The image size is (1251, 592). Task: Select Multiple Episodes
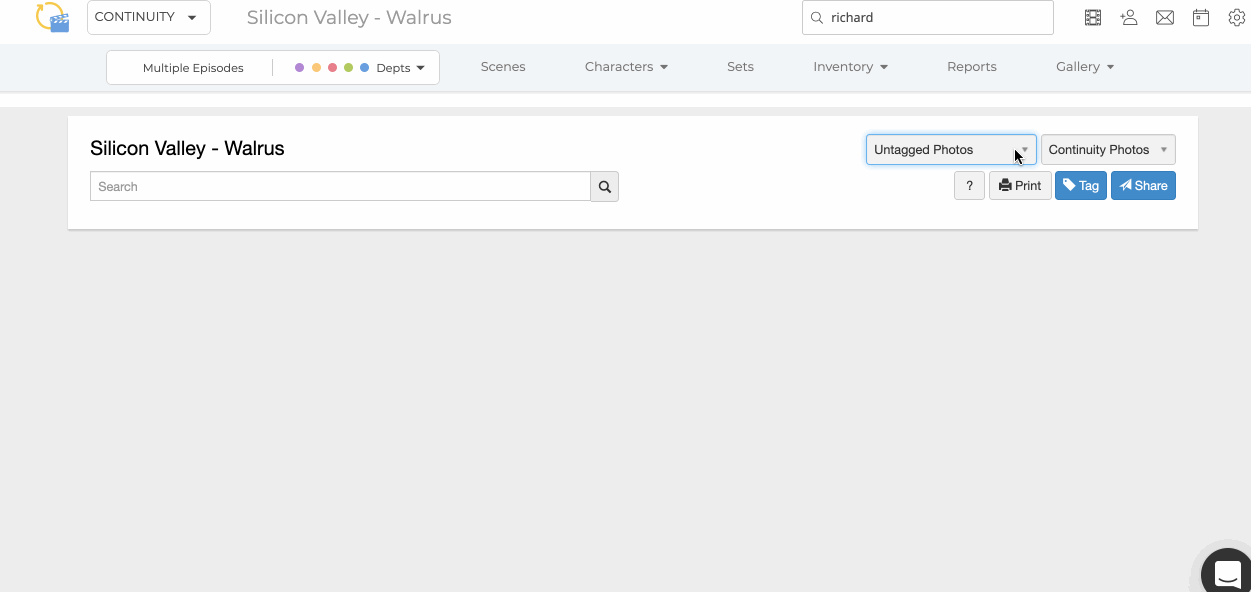[193, 68]
